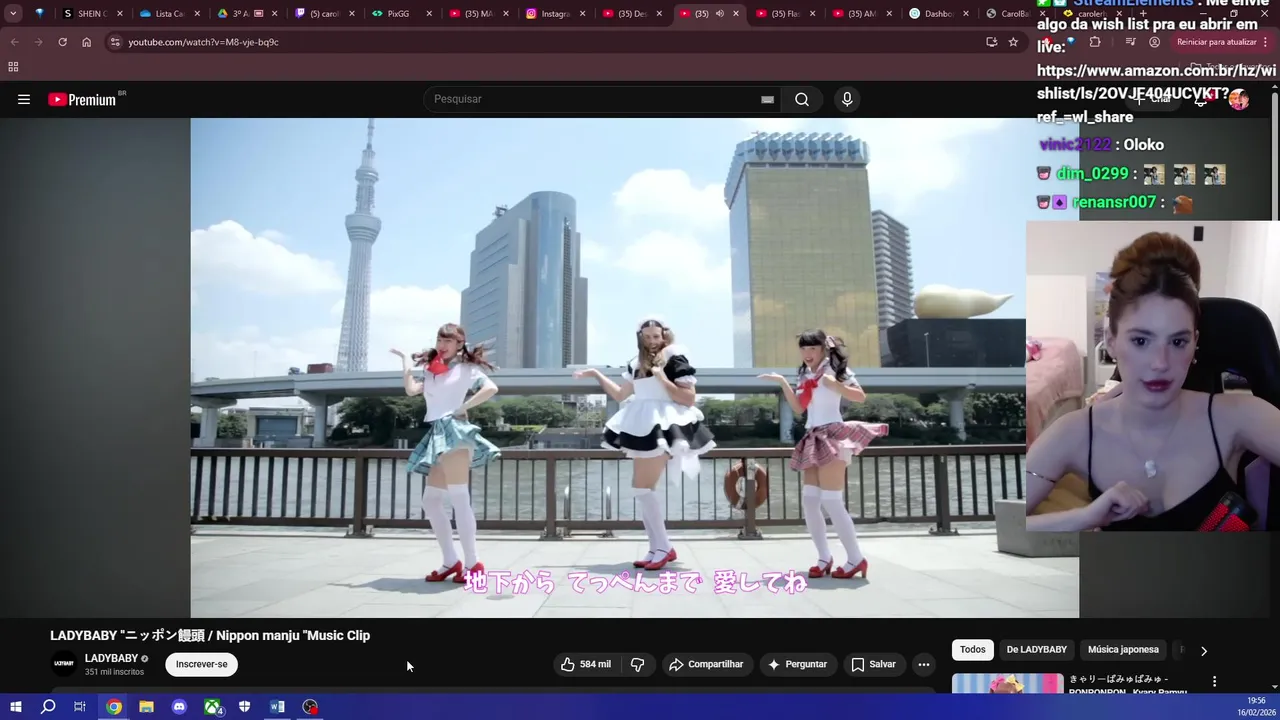Open Microsoft Word from the taskbar
This screenshot has height=720, width=1280.
(277, 707)
